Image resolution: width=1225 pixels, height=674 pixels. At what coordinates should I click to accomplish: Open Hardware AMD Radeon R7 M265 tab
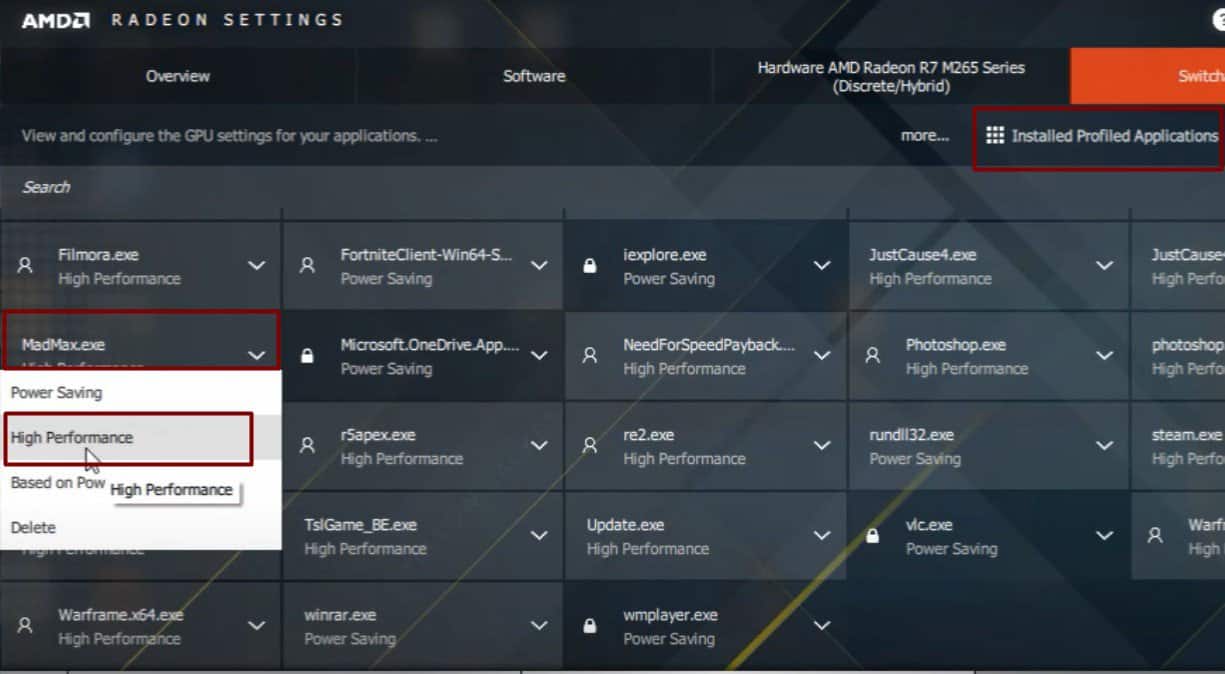[891, 76]
